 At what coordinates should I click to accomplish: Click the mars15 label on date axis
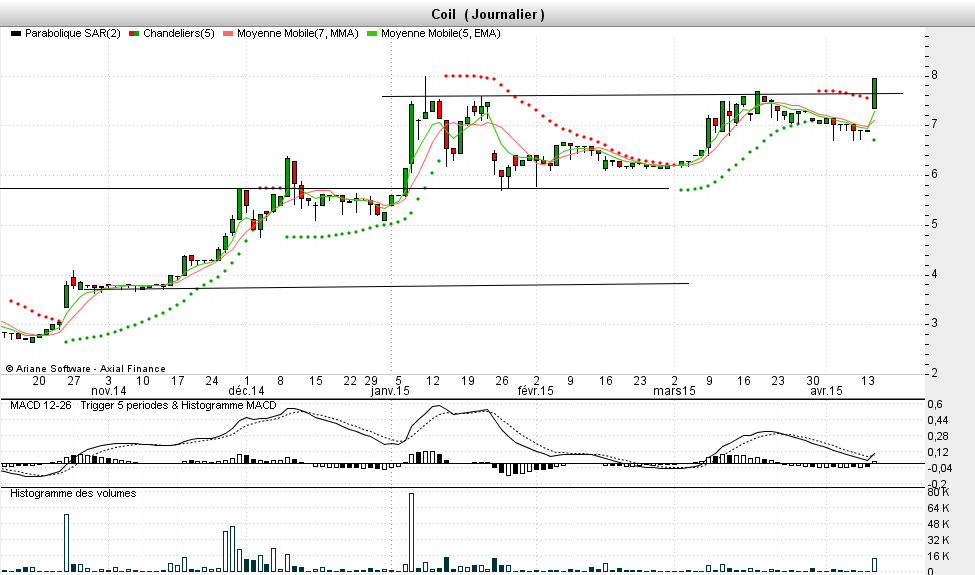pos(675,391)
